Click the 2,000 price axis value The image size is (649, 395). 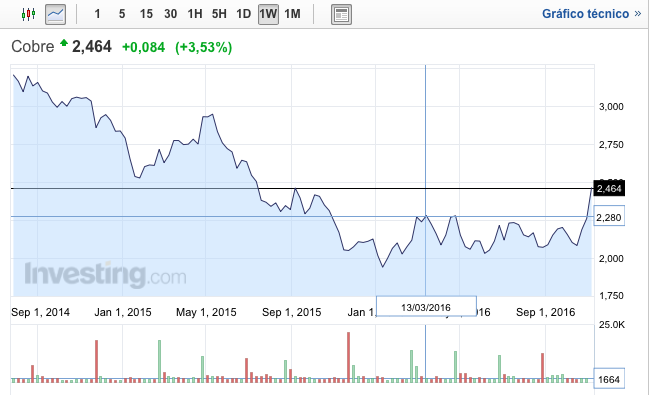pyautogui.click(x=611, y=258)
